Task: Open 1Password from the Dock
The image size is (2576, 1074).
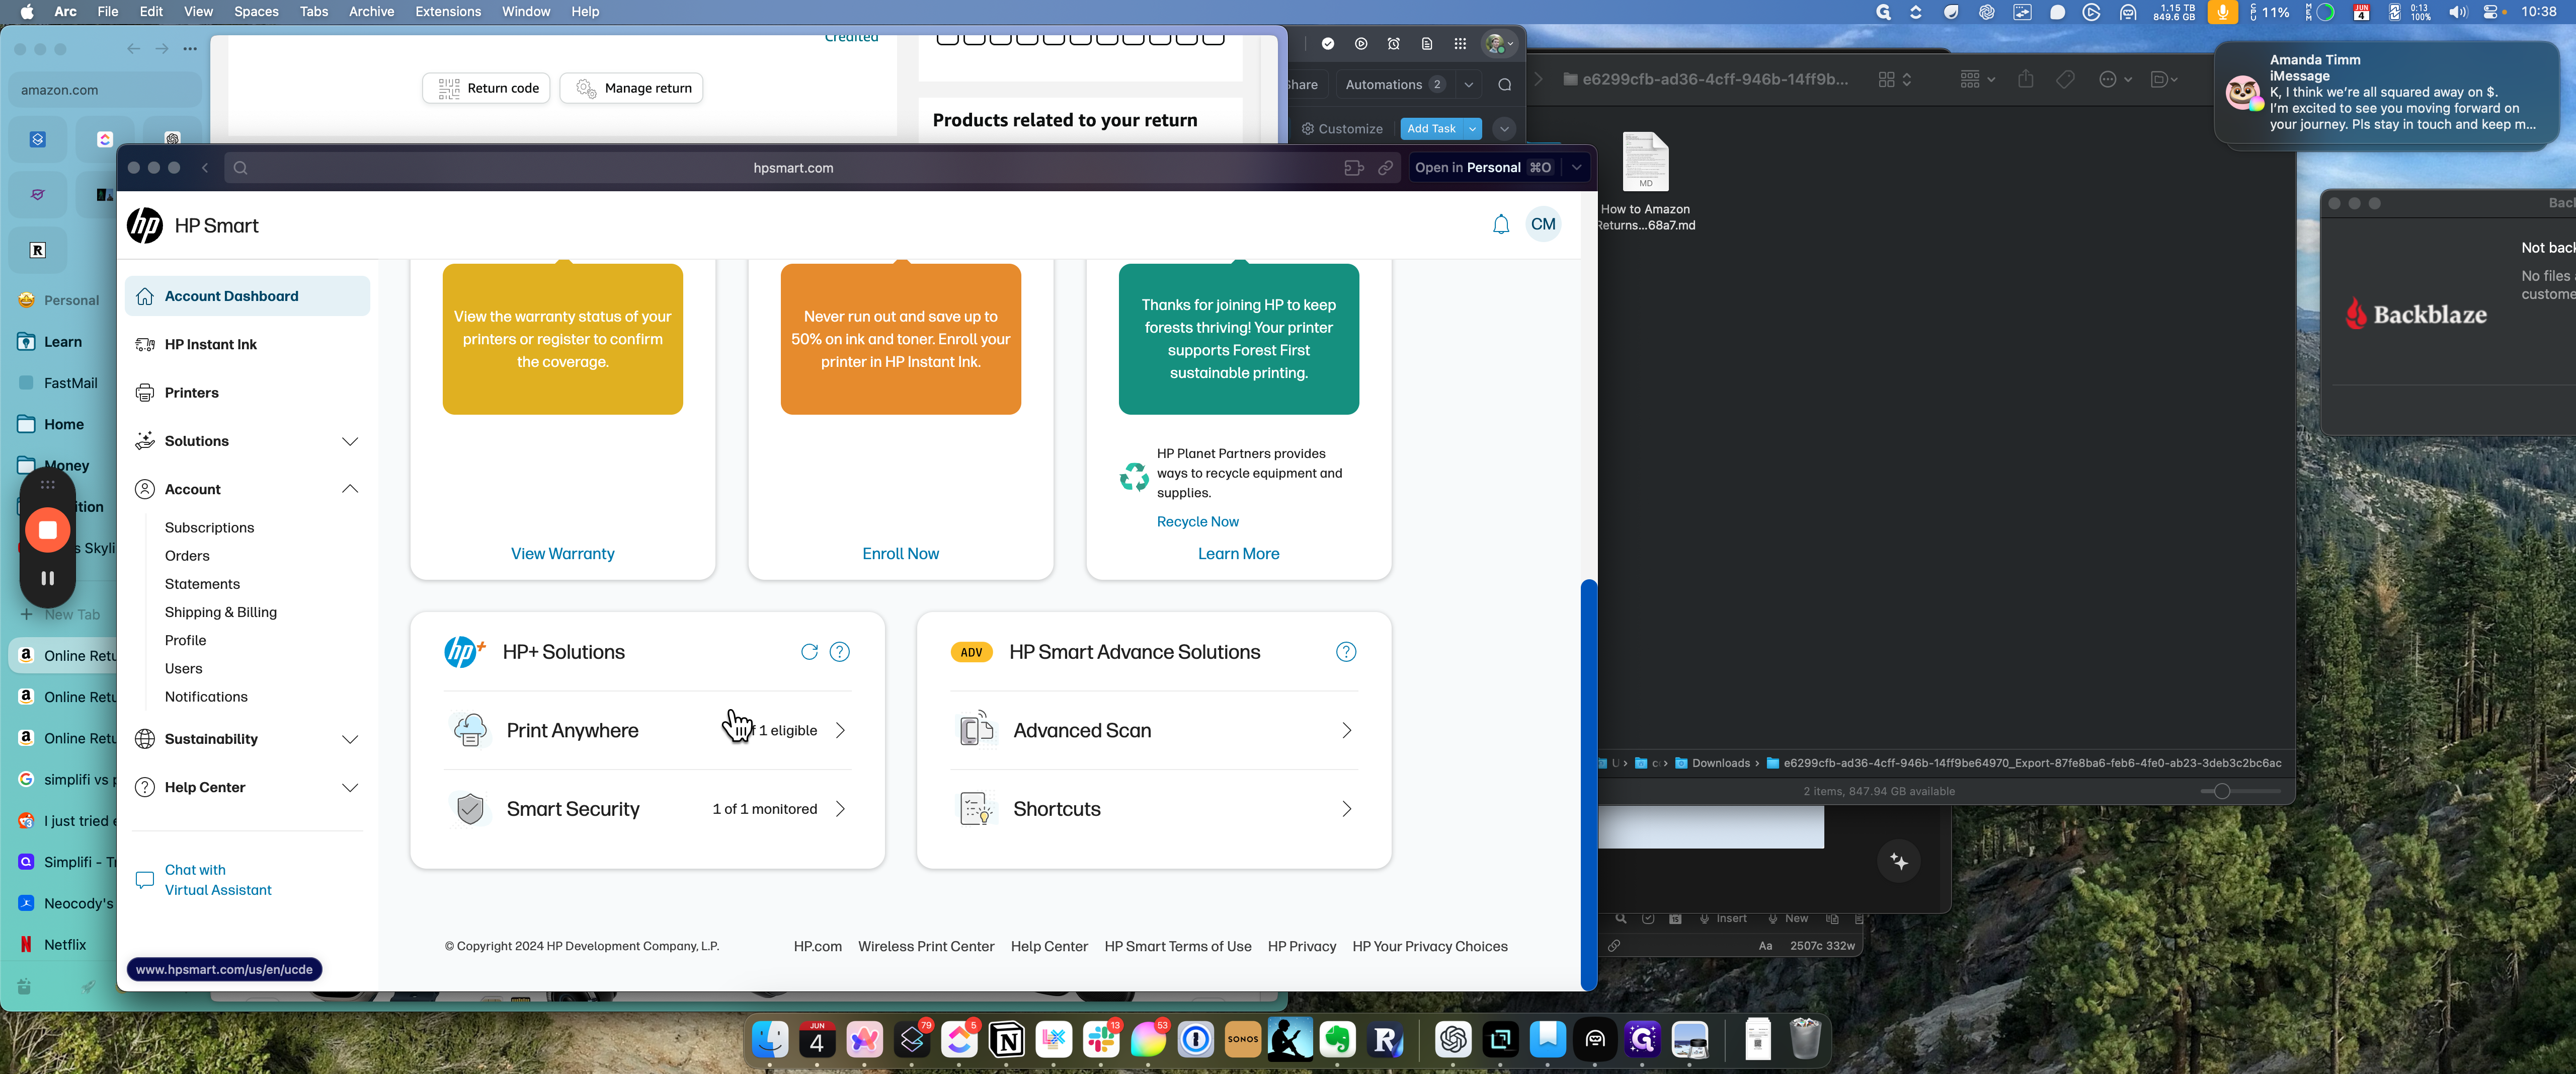Action: coord(1196,1040)
